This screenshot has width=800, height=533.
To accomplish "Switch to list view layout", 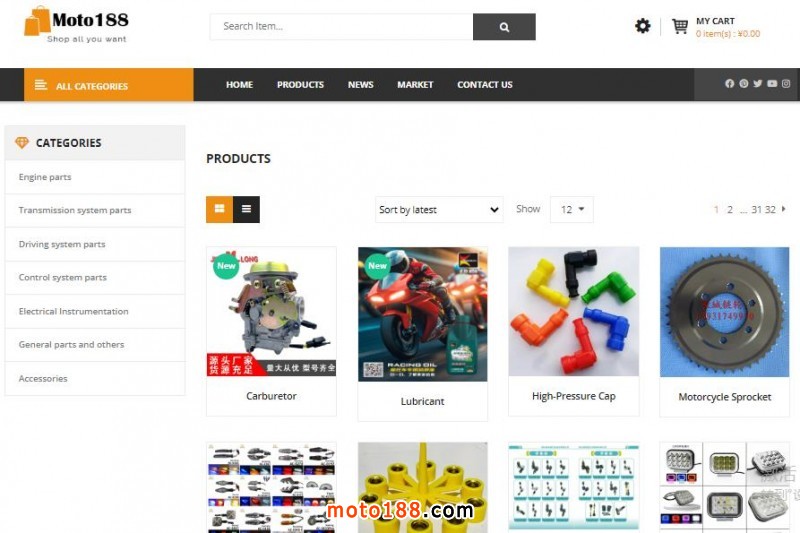I will [x=246, y=209].
